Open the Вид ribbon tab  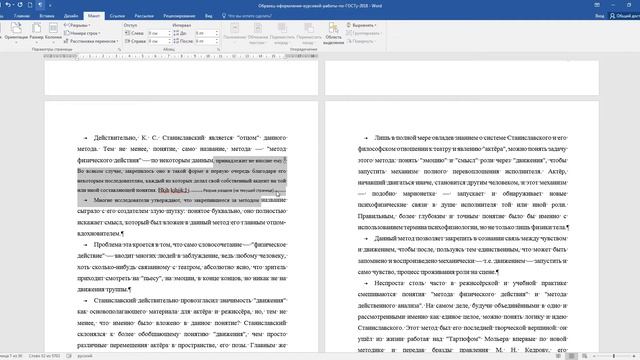point(208,16)
